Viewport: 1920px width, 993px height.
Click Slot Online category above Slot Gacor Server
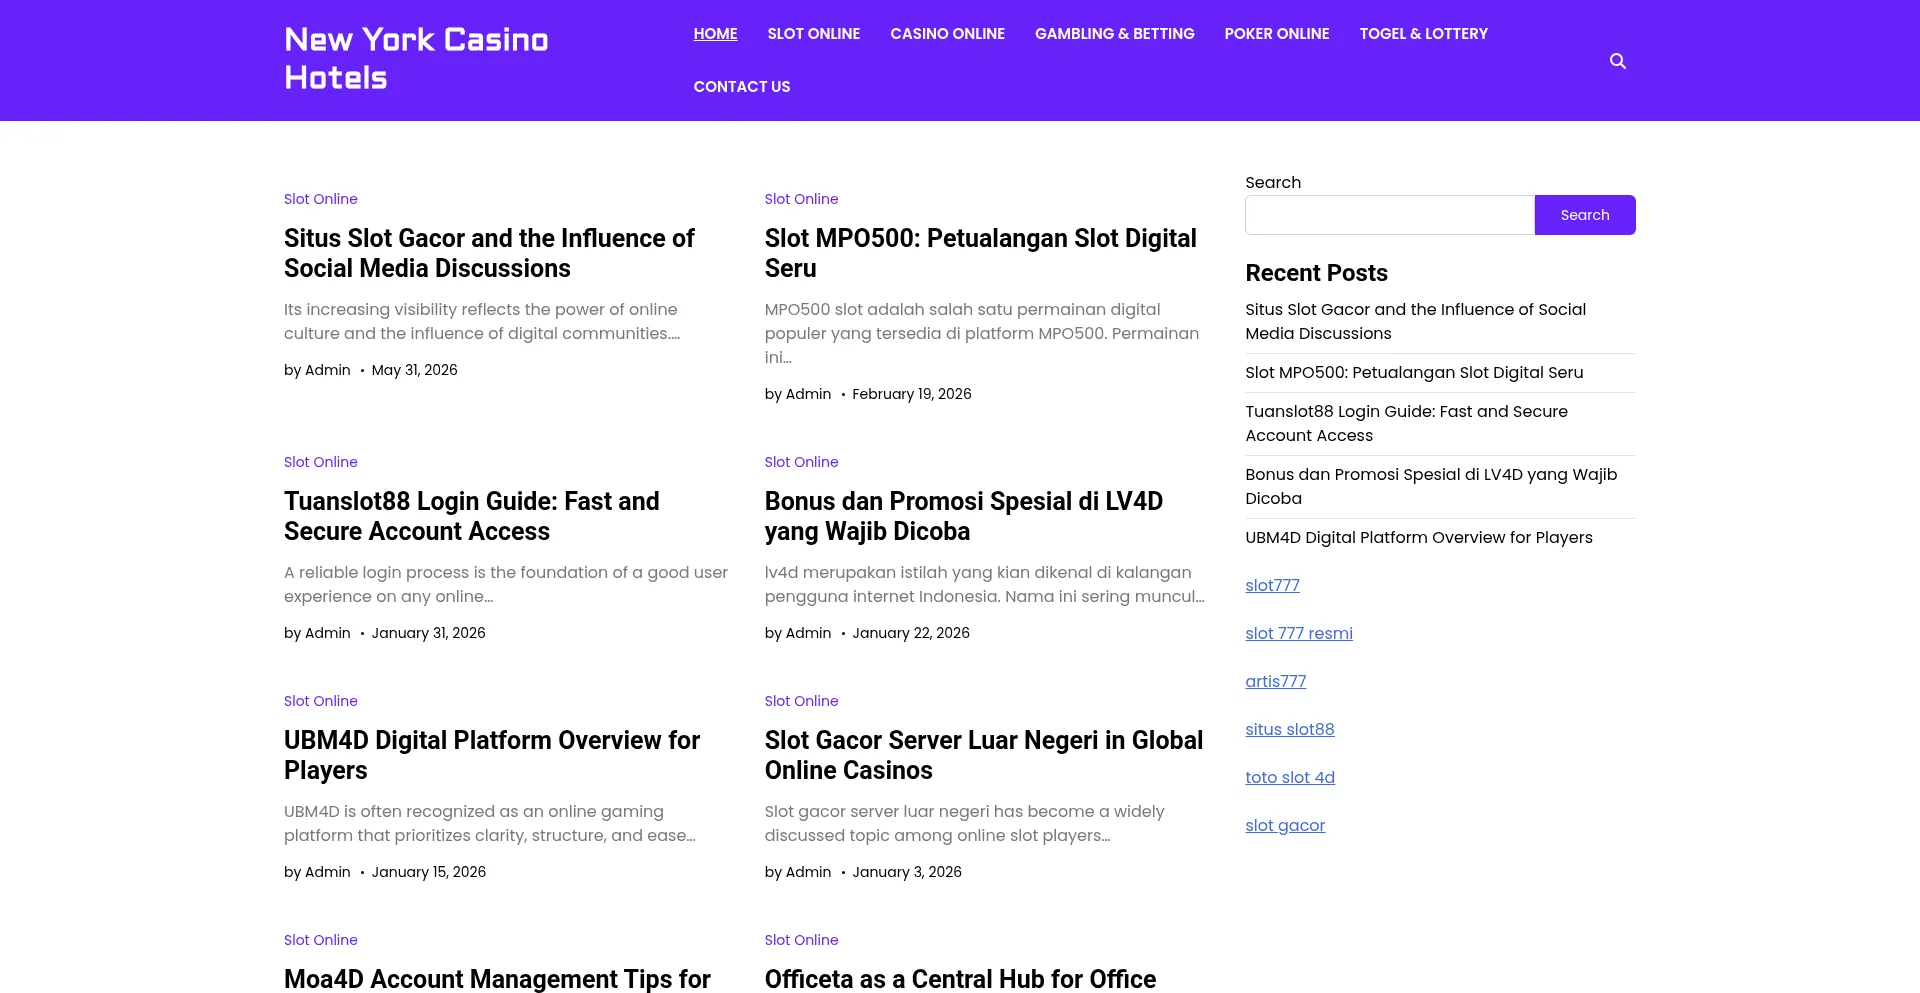[x=802, y=701]
